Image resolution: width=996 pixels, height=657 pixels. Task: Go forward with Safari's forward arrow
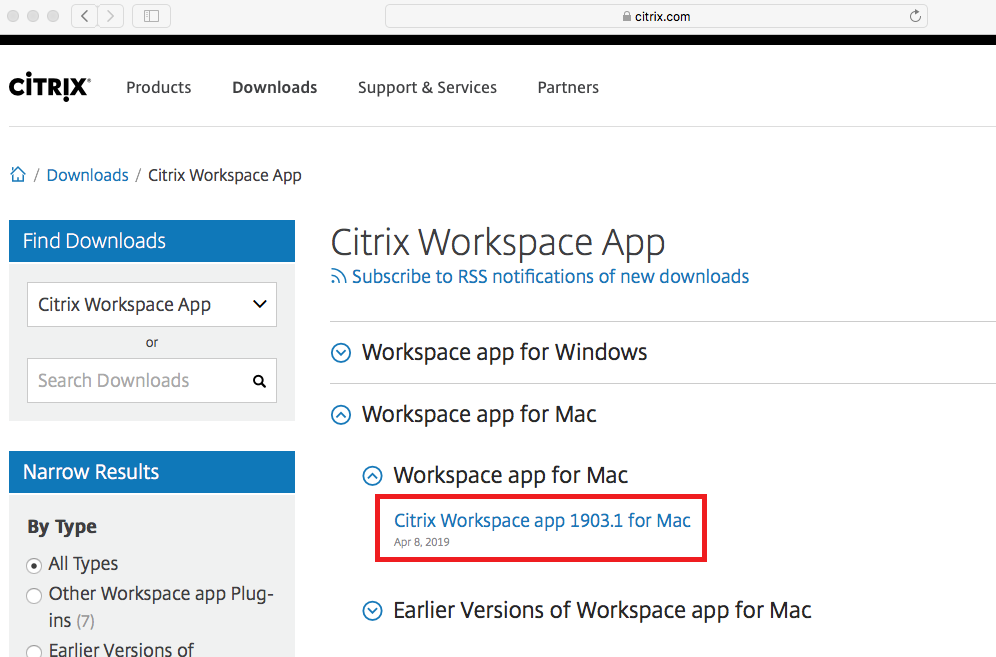click(111, 16)
